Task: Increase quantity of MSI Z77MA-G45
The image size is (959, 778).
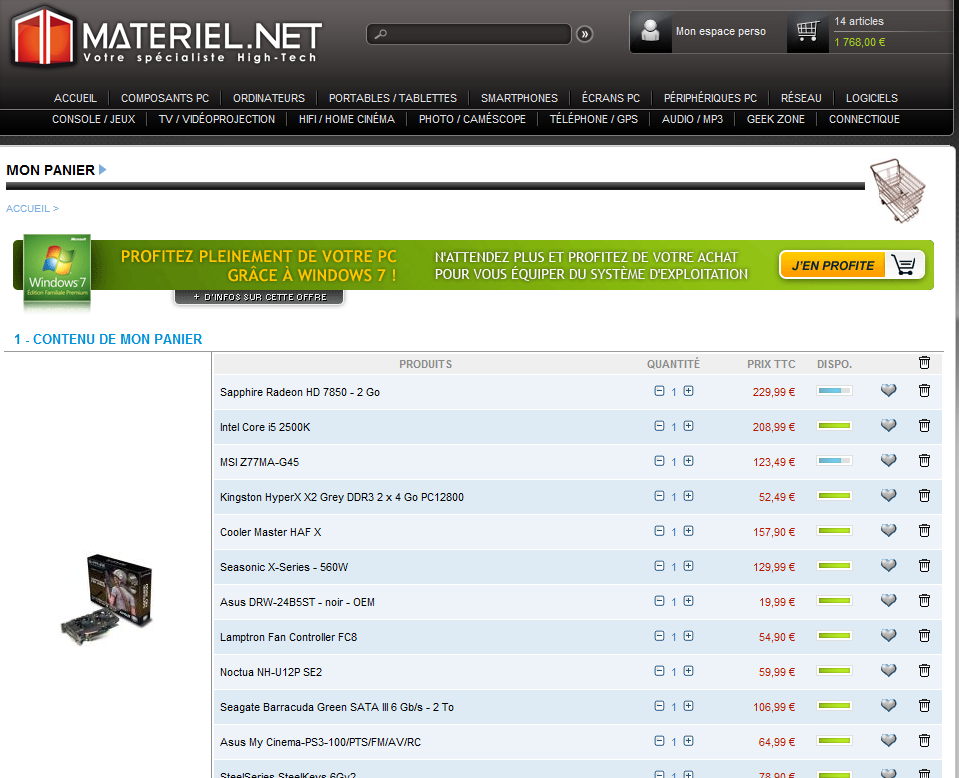Action: 688,461
